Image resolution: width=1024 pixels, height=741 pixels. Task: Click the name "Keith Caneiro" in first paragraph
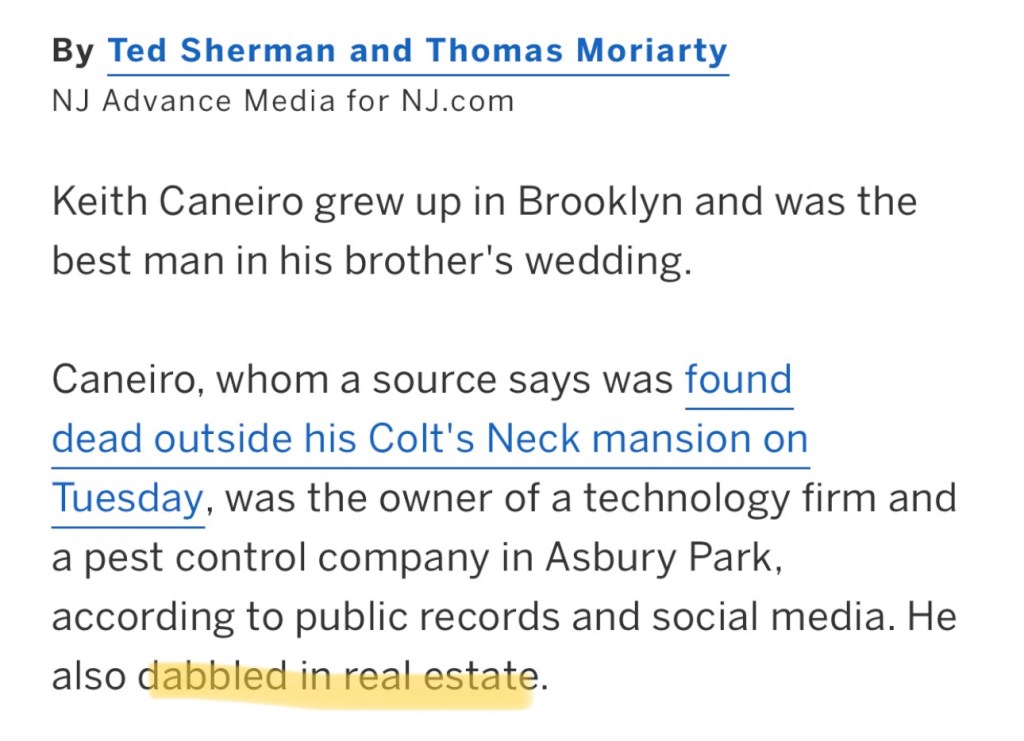pos(179,203)
